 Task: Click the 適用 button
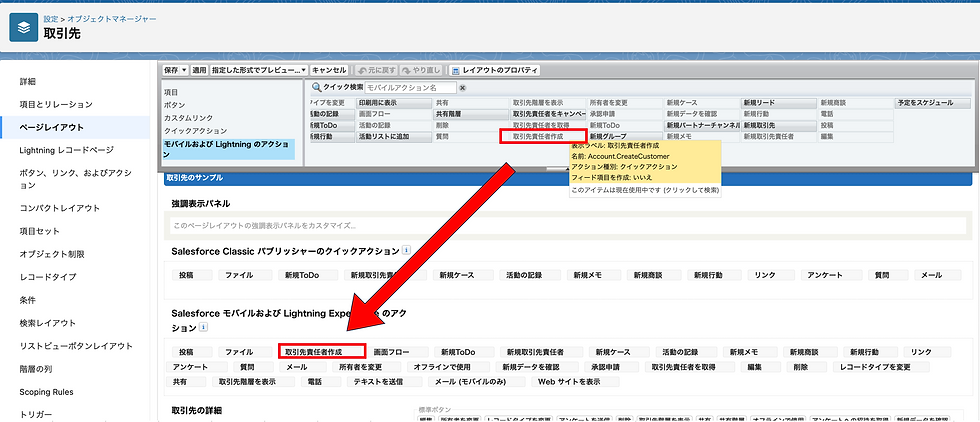tap(199, 71)
